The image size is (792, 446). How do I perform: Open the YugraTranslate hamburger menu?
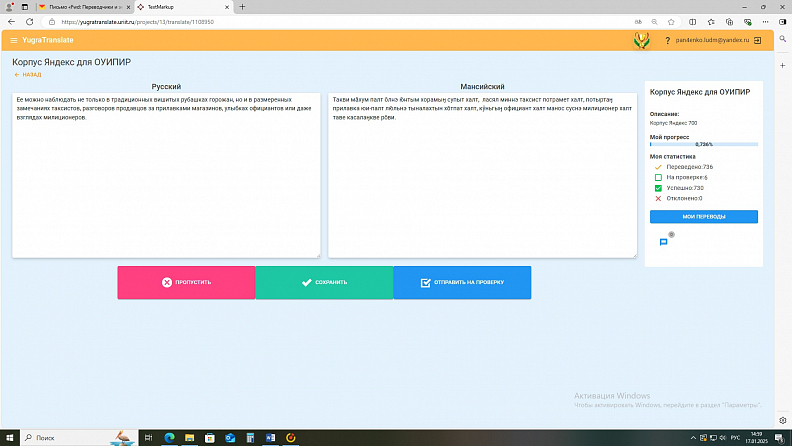tap(14, 40)
